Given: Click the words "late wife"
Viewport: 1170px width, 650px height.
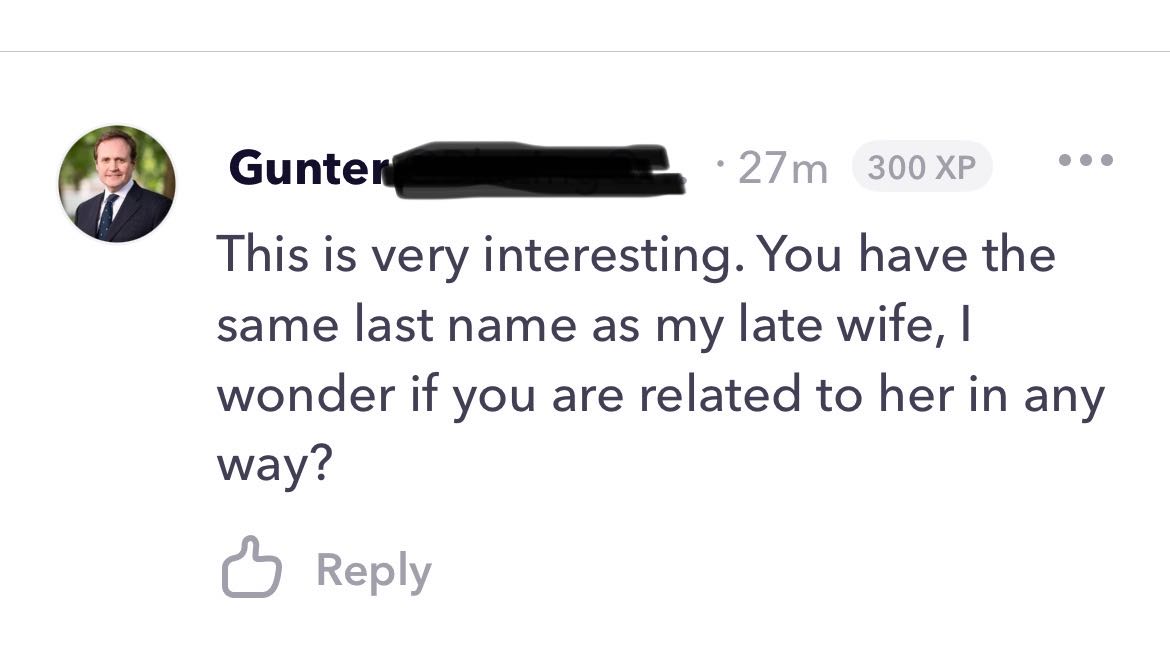Looking at the screenshot, I should pos(808,326).
